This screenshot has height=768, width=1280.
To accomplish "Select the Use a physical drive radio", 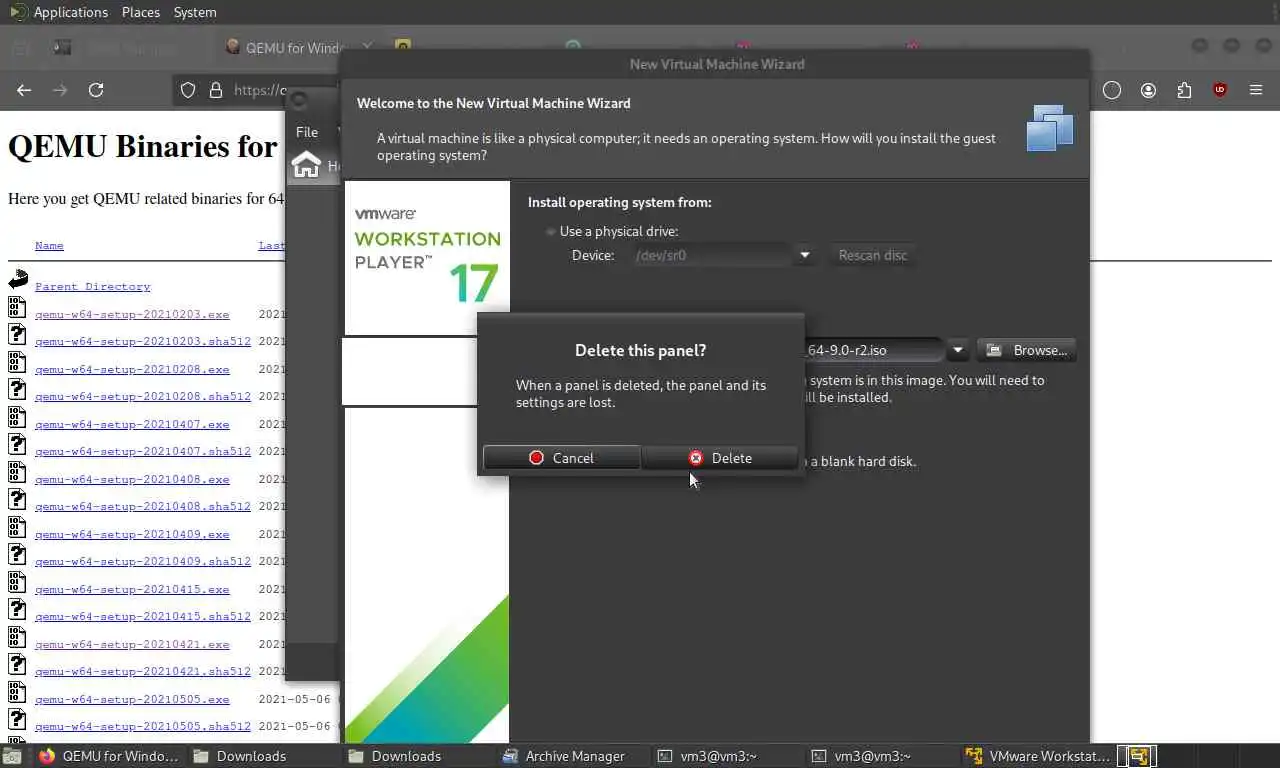I will coord(550,231).
